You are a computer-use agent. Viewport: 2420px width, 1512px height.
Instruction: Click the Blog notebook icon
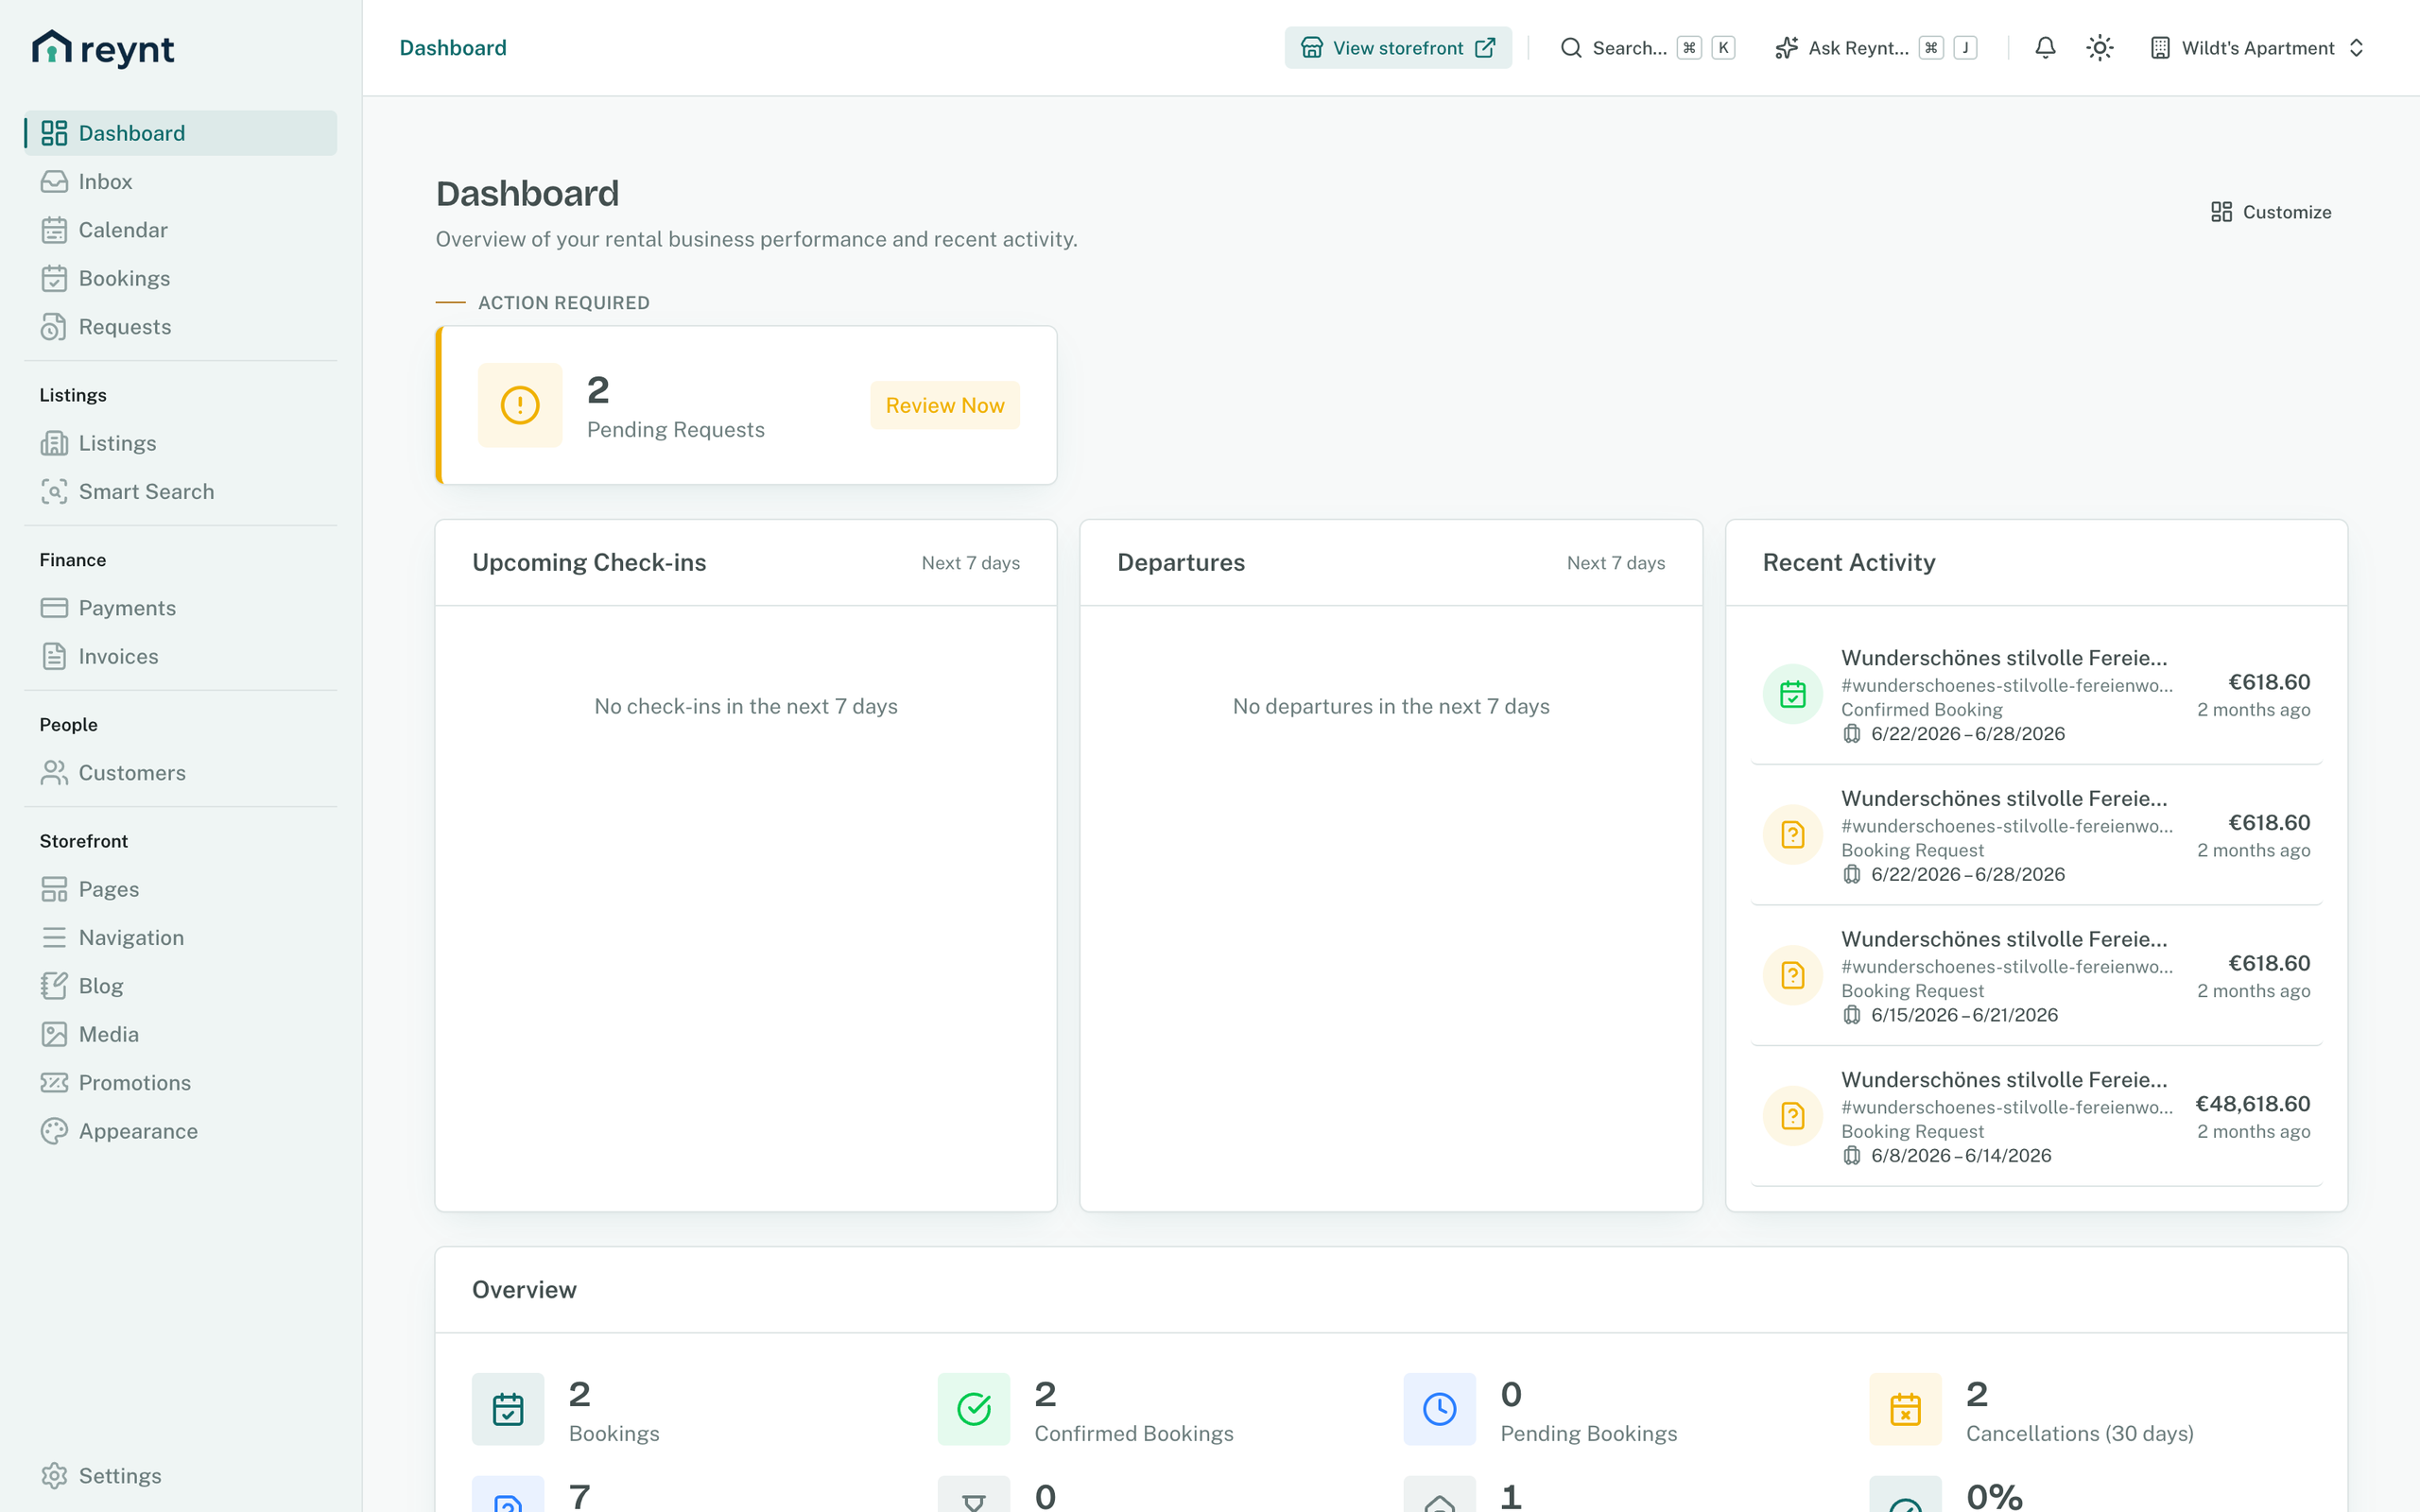[54, 986]
